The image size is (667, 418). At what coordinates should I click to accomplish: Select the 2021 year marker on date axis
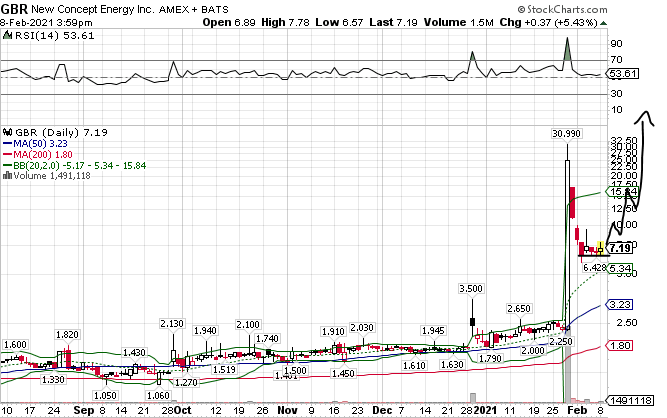pos(485,410)
